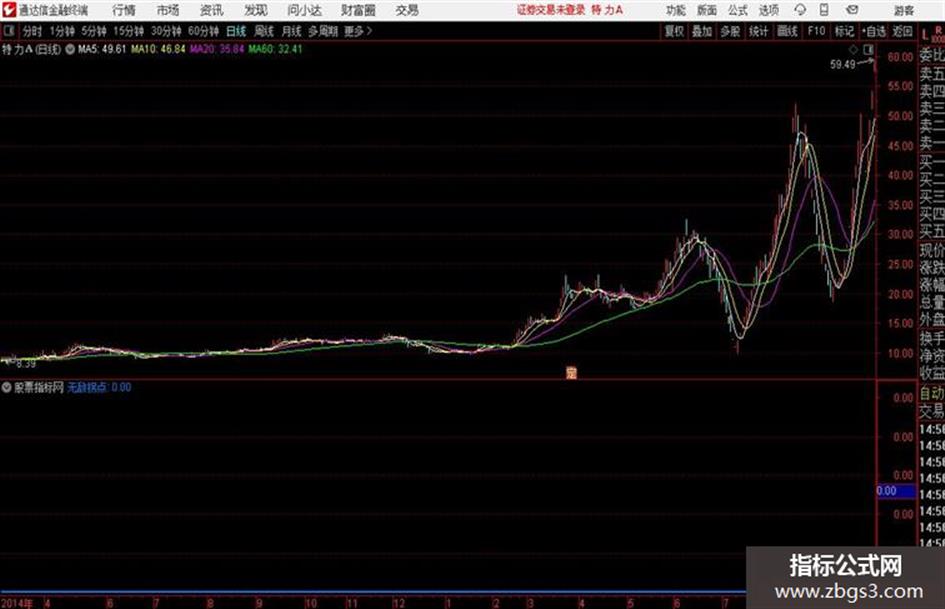Screen dimensions: 945x609
Task: Open the 版面 menu
Action: pyautogui.click(x=707, y=10)
